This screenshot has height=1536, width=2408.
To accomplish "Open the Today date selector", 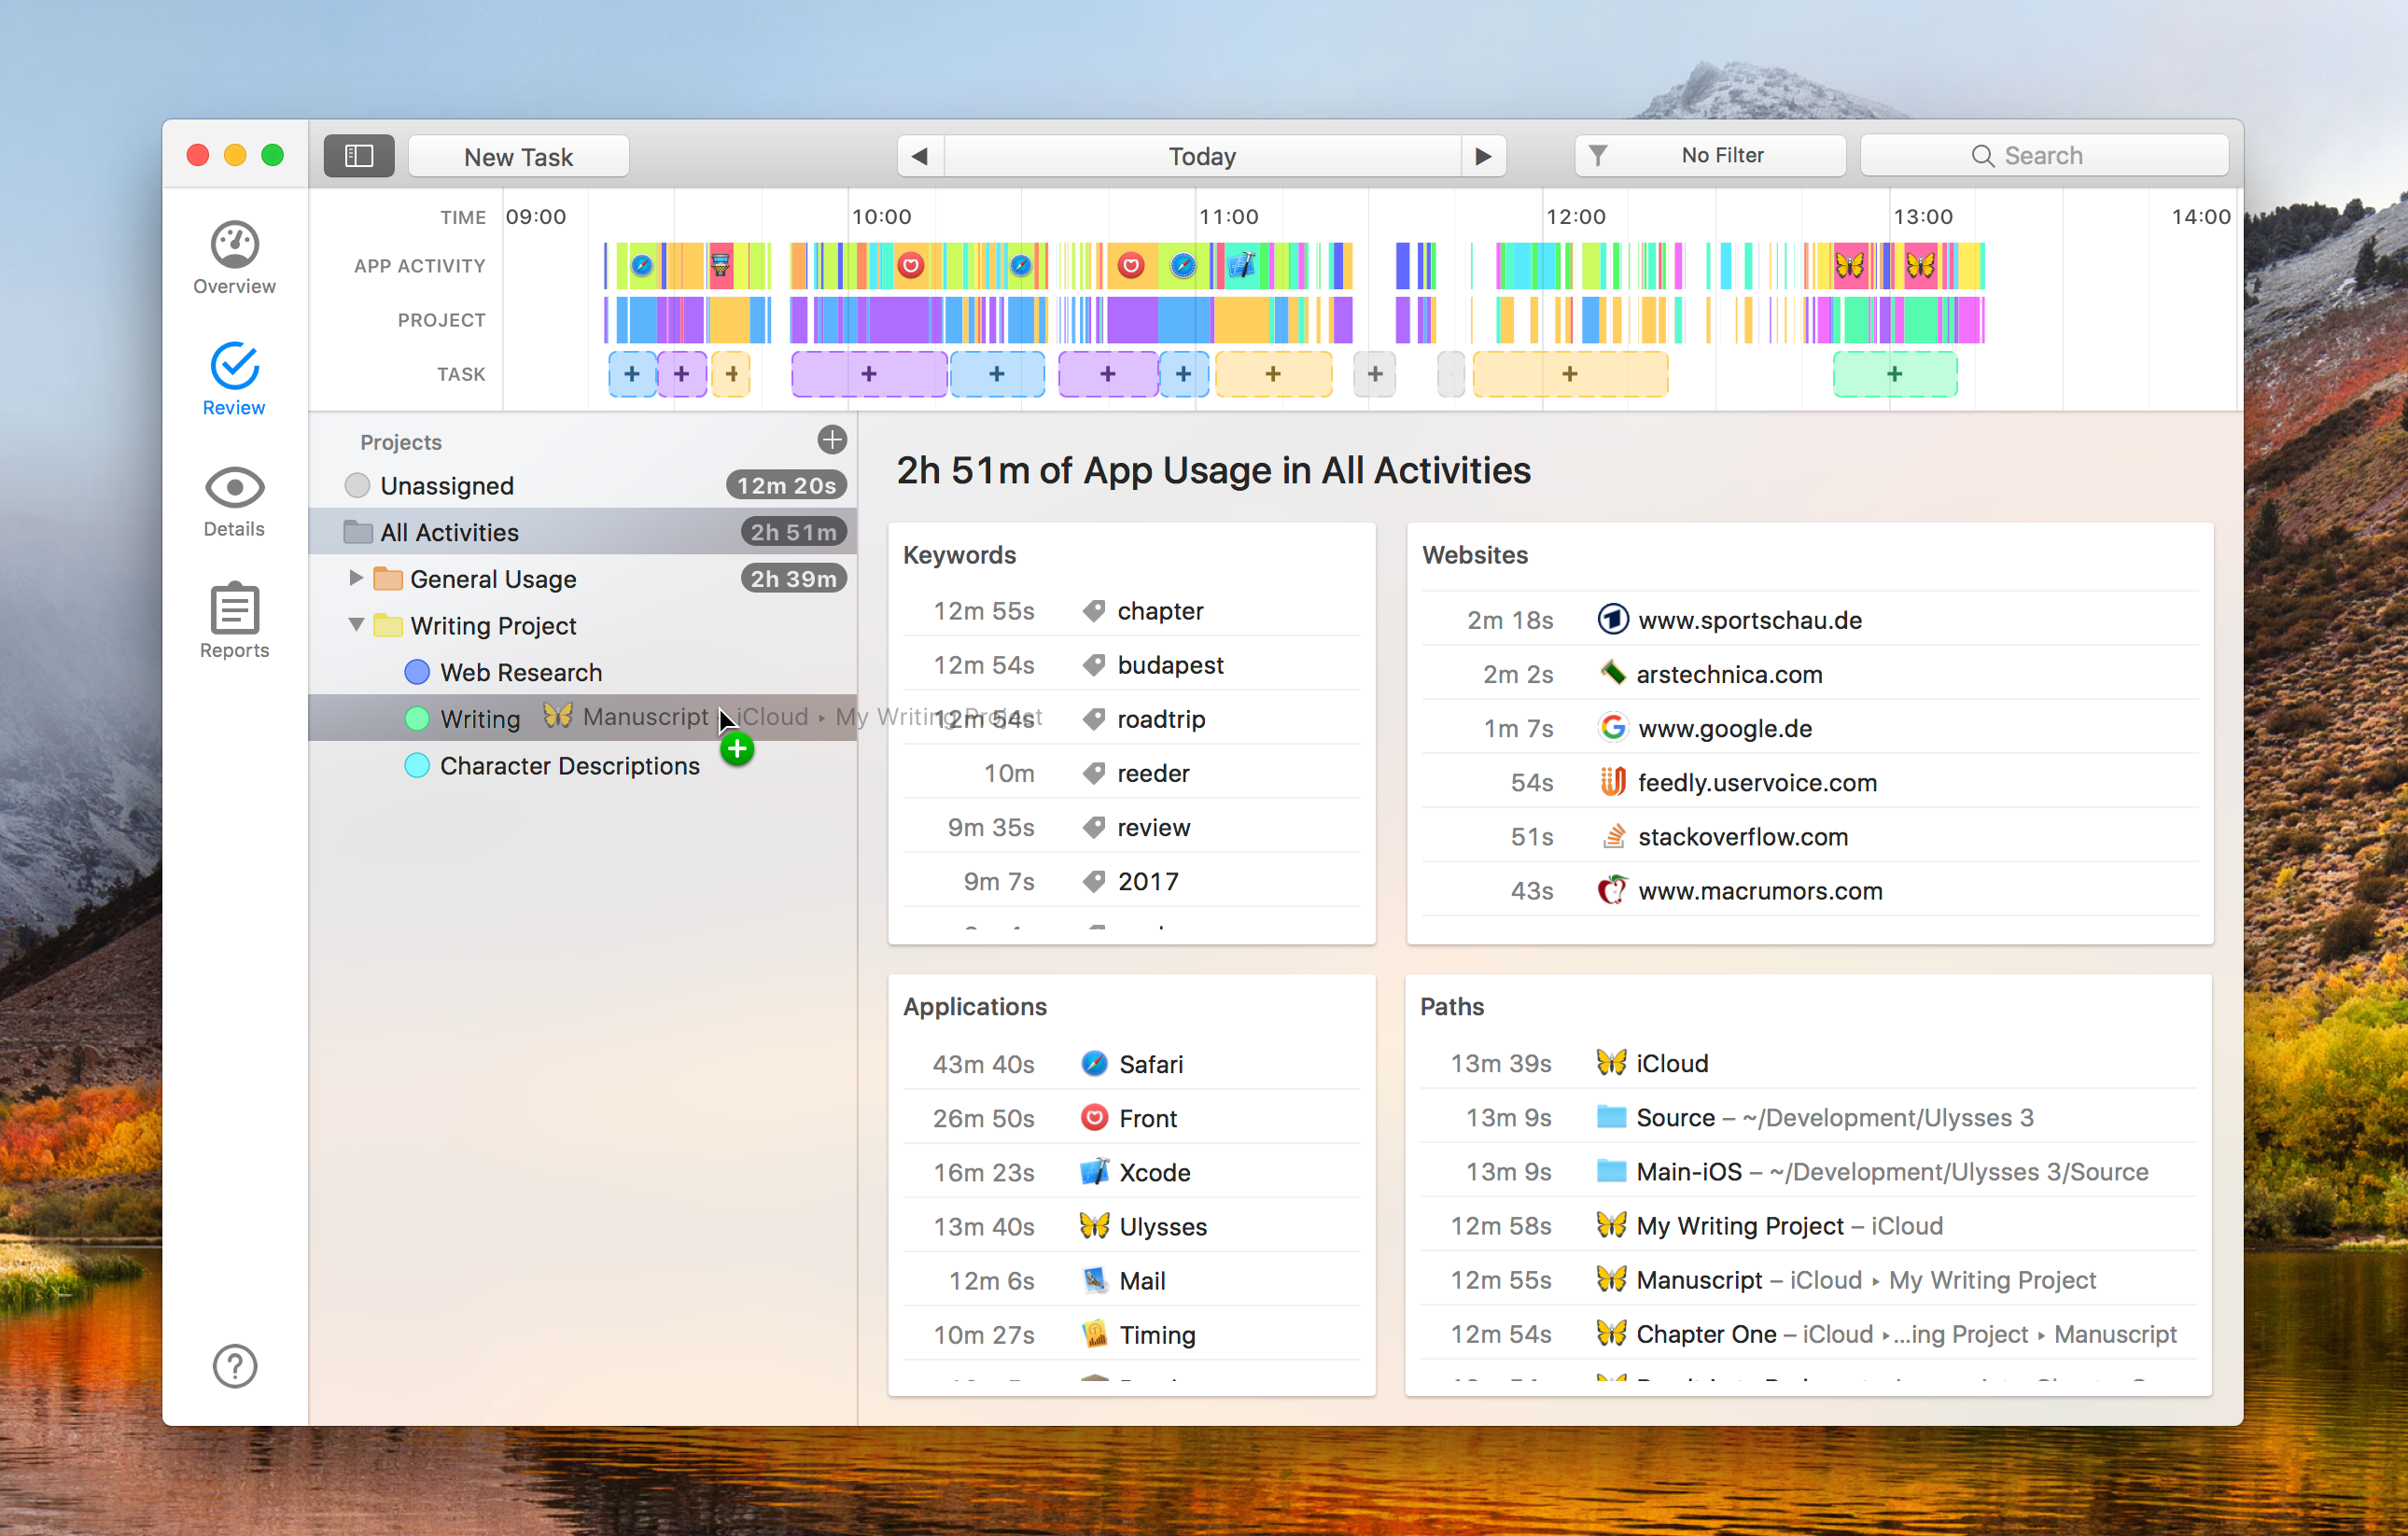I will (x=1202, y=156).
